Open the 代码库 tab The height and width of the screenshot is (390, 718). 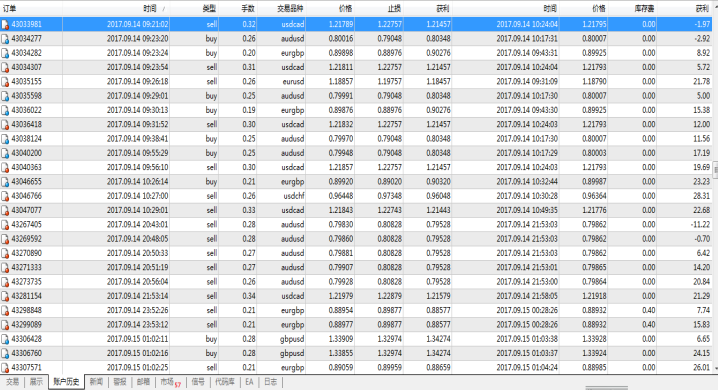[225, 382]
